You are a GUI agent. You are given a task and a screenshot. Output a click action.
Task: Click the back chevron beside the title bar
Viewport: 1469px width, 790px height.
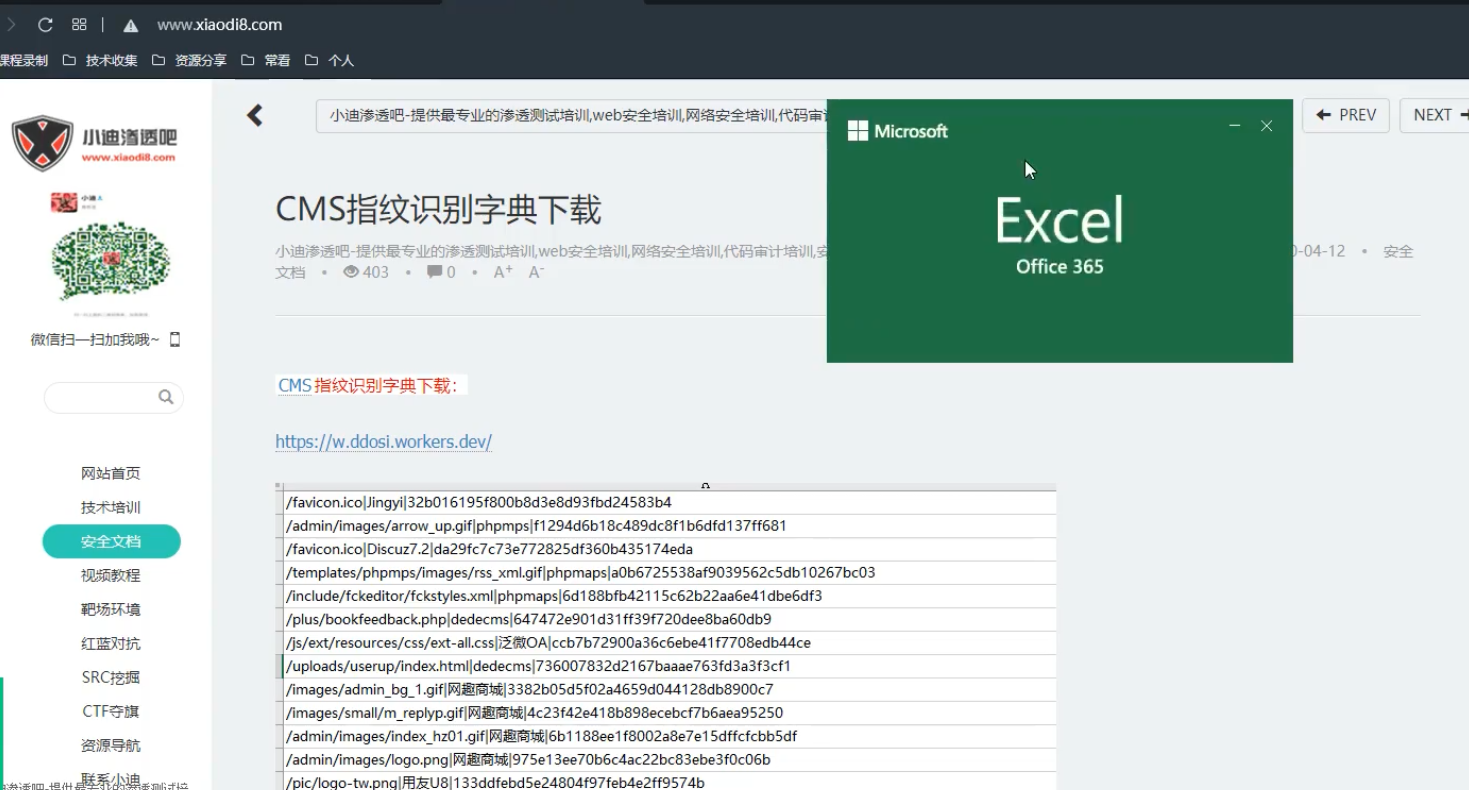click(255, 116)
